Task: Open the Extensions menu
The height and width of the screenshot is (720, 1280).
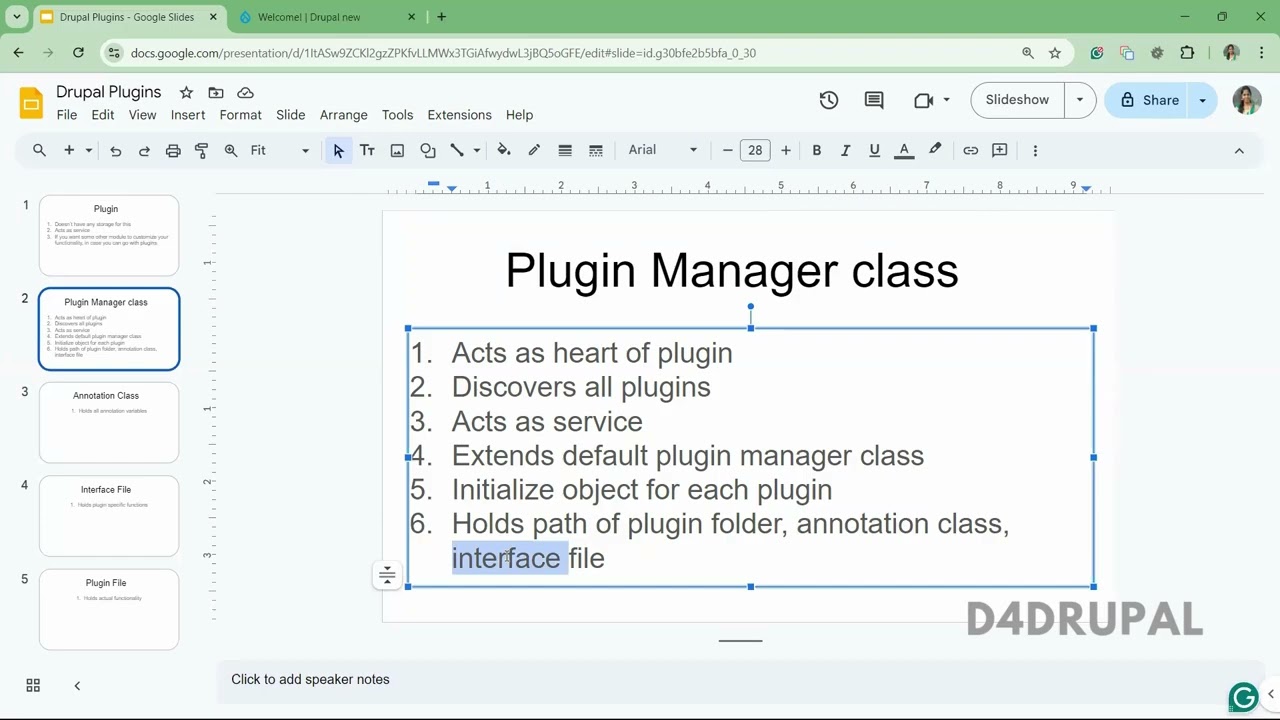Action: click(459, 115)
